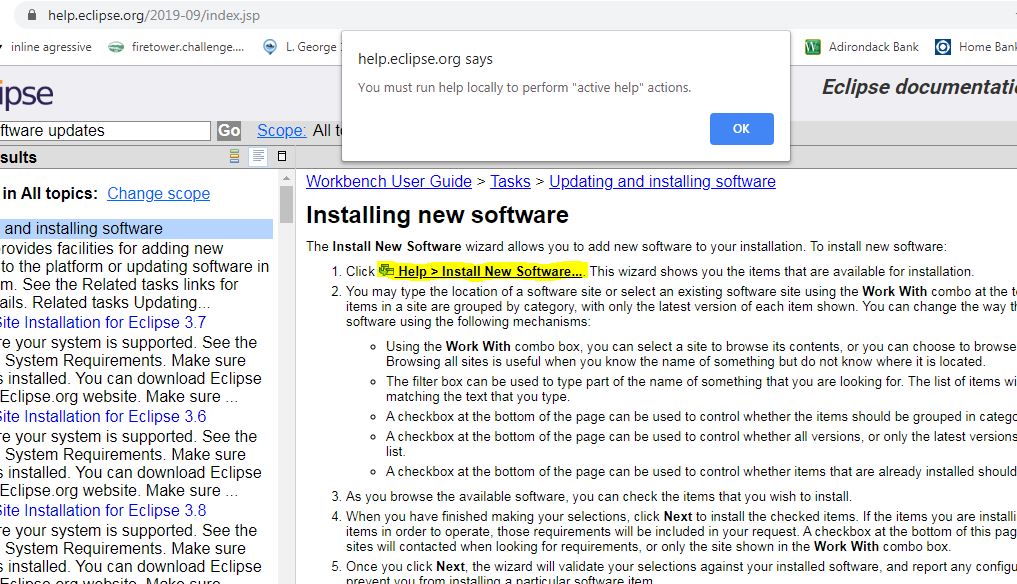Viewport: 1017px width, 584px height.
Task: Open 'Site Installation for Eclipse 3.6' result
Action: click(x=102, y=417)
